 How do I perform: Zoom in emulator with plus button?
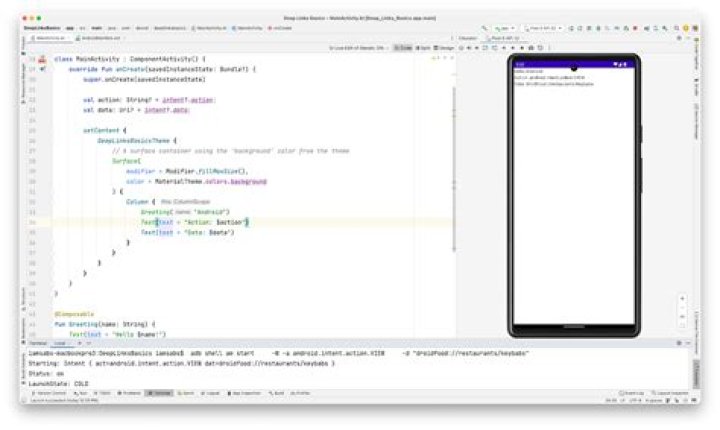point(682,299)
